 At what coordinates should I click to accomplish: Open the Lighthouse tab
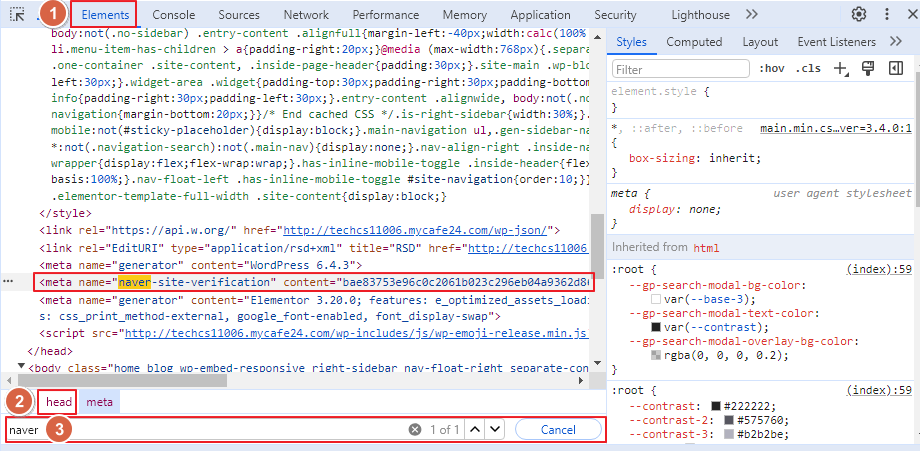click(701, 15)
